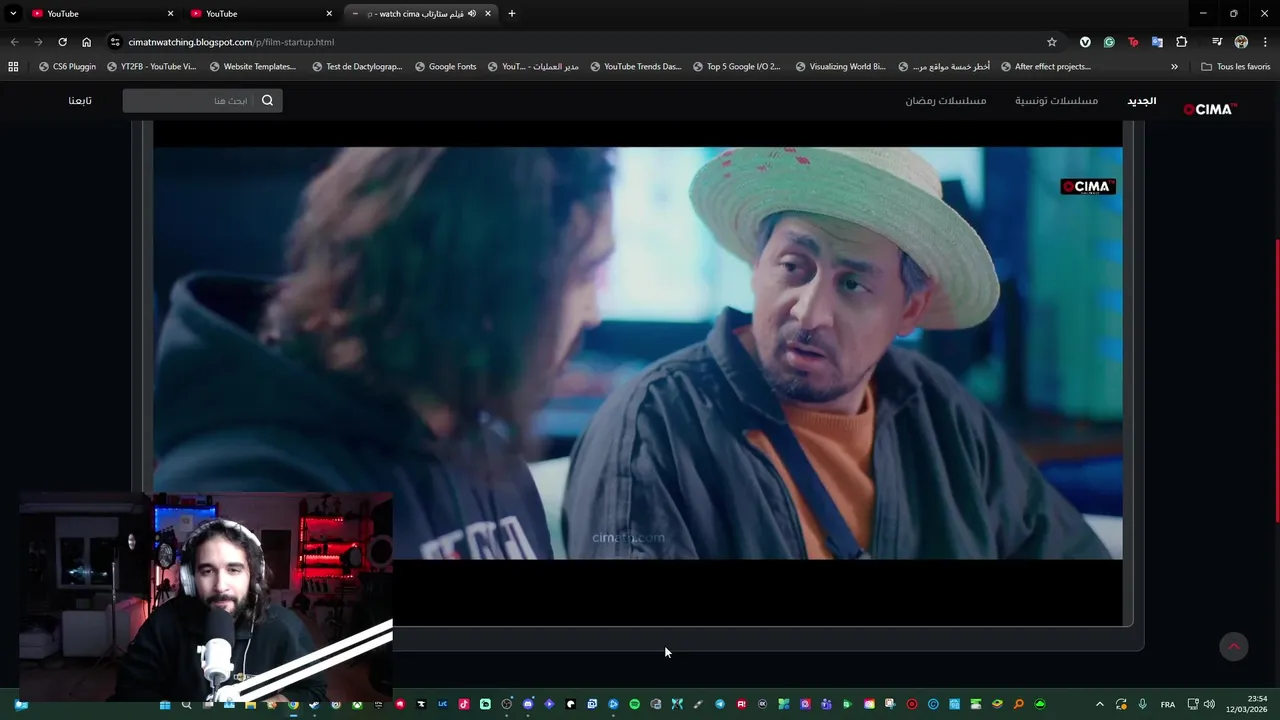The image size is (1280, 720).
Task: Open the Website Templates bookmark
Action: 253,67
